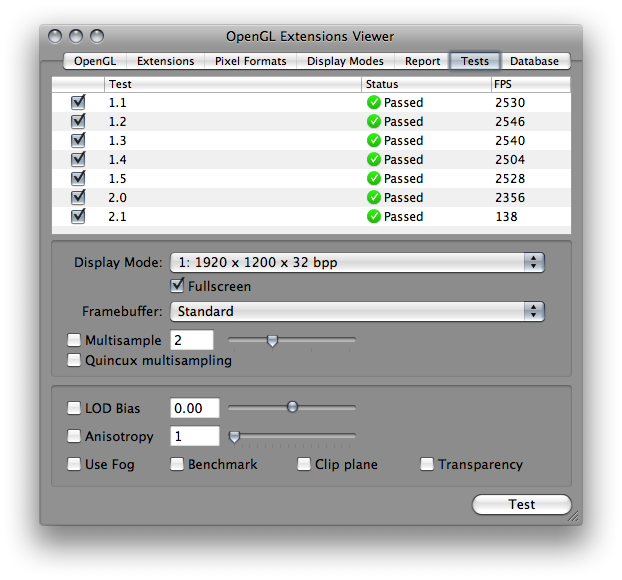Click the LOD Bias slider thumb
This screenshot has height=580, width=622.
pyautogui.click(x=292, y=407)
